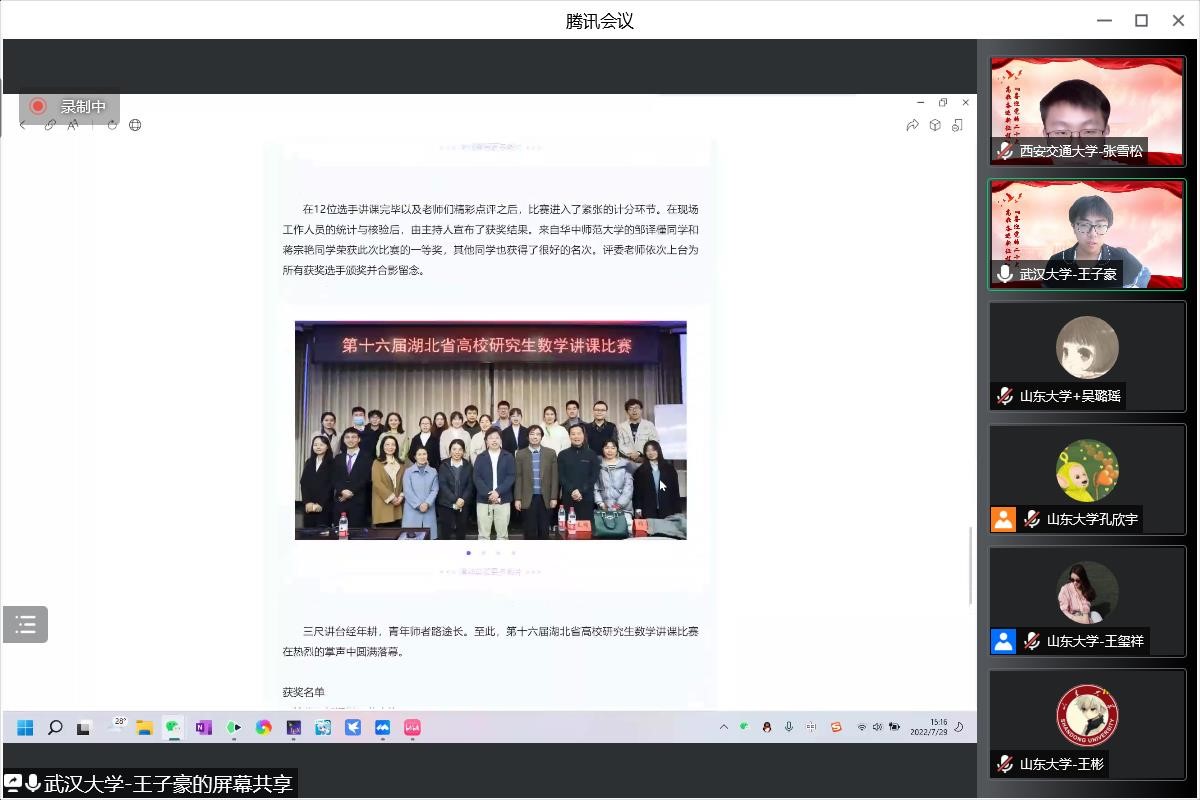Open the floating list menu button on left edge
The image size is (1200, 800).
click(25, 625)
